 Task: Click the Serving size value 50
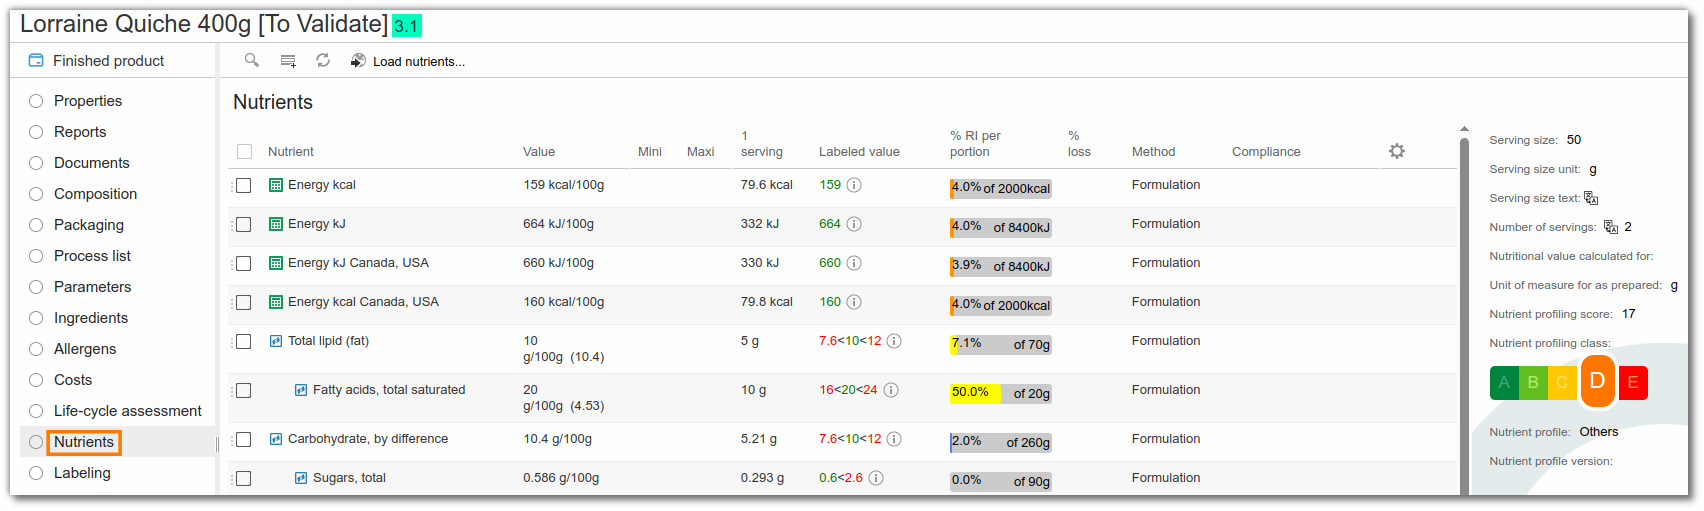pos(1574,140)
